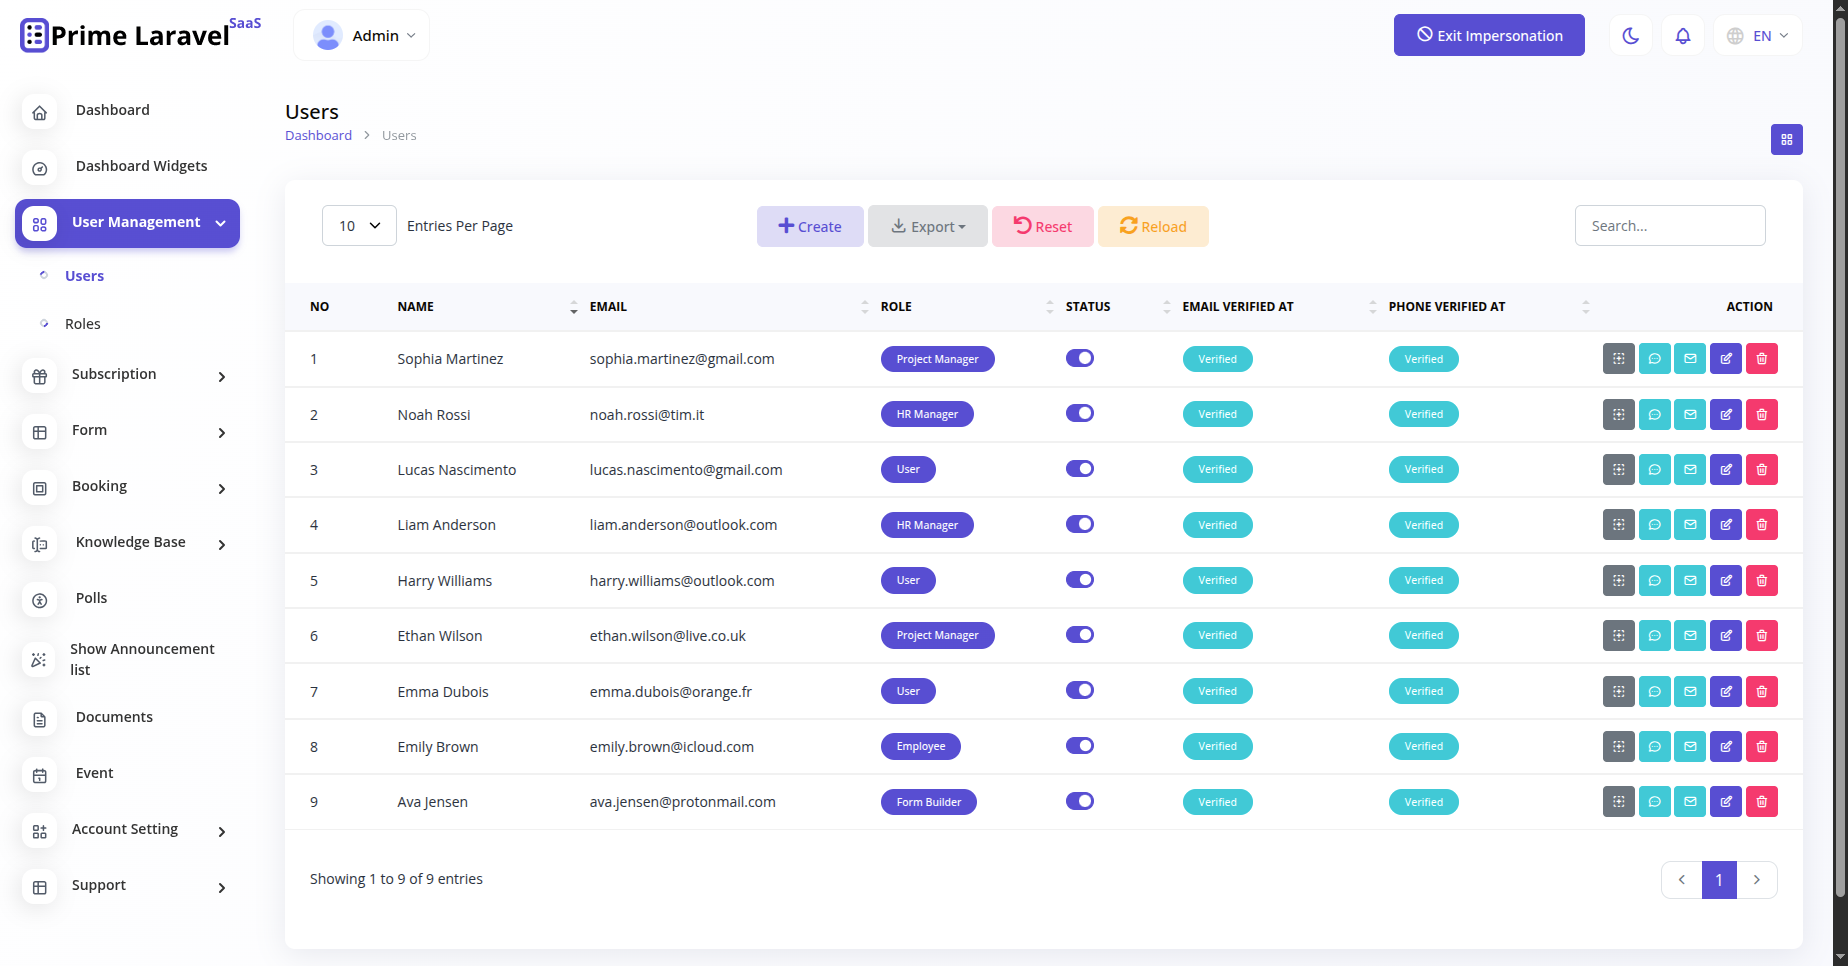Sort the table by the ROLE column arrows
The height and width of the screenshot is (966, 1848).
(x=1050, y=307)
